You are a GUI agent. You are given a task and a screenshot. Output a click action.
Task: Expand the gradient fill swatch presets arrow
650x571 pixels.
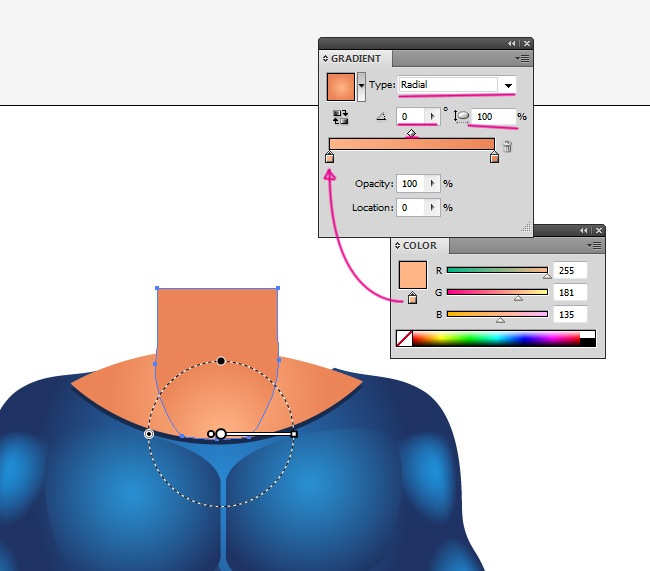[362, 87]
